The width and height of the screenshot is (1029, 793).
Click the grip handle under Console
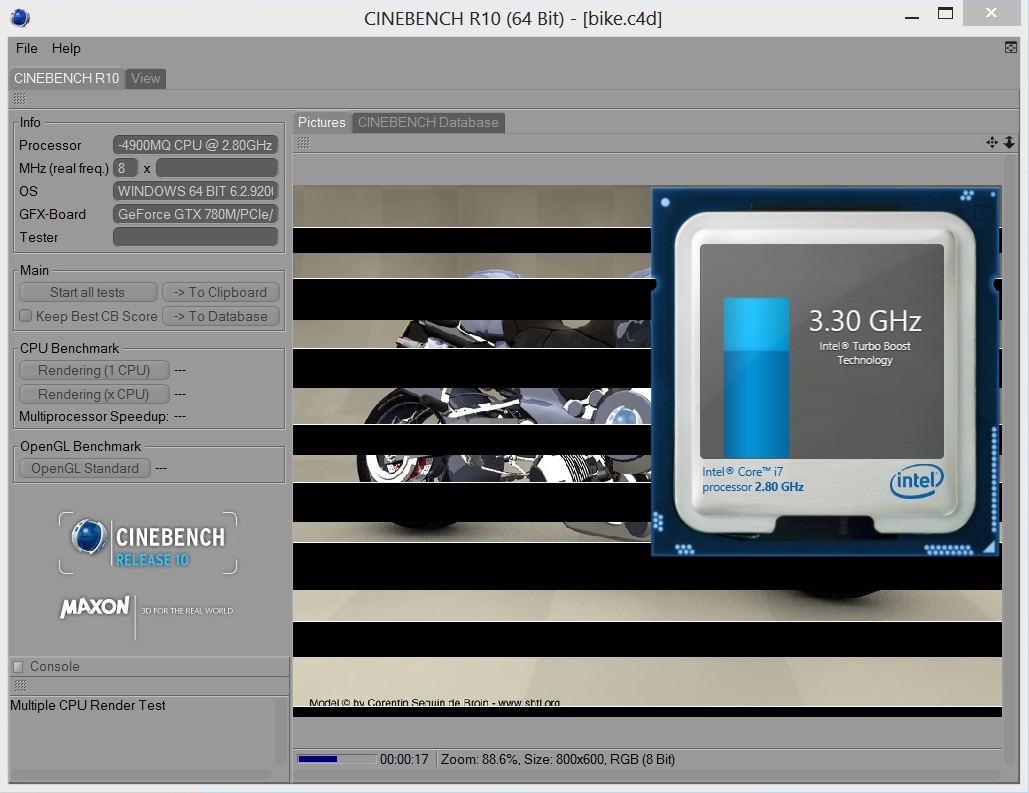20,685
